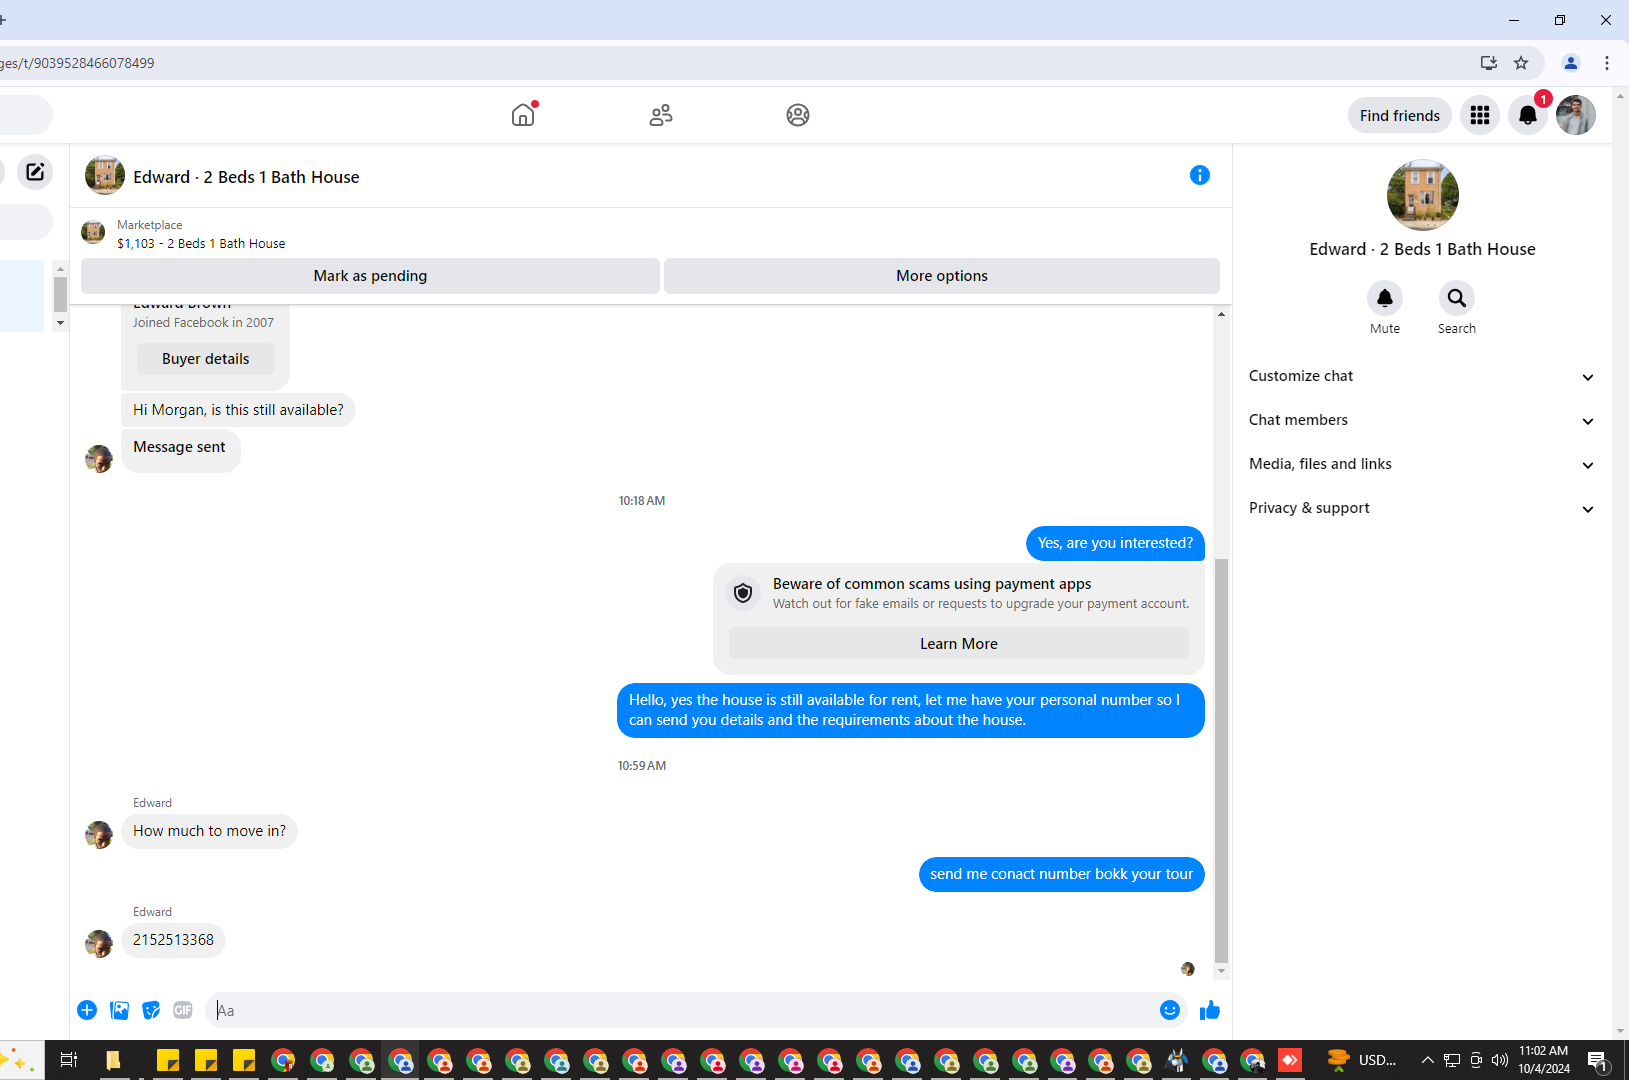Click the "Hello, yes the house" message
The image size is (1629, 1080).
910,710
